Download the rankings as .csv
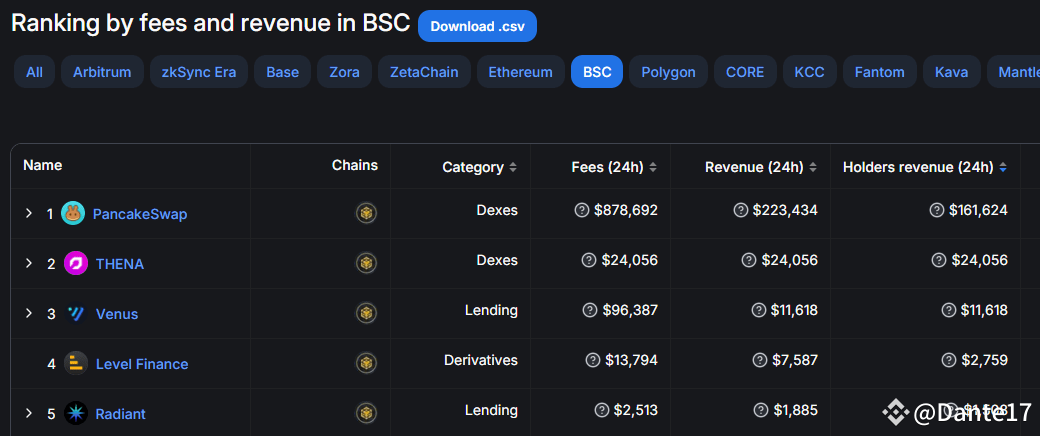Viewport: 1040px width, 436px height. [478, 27]
